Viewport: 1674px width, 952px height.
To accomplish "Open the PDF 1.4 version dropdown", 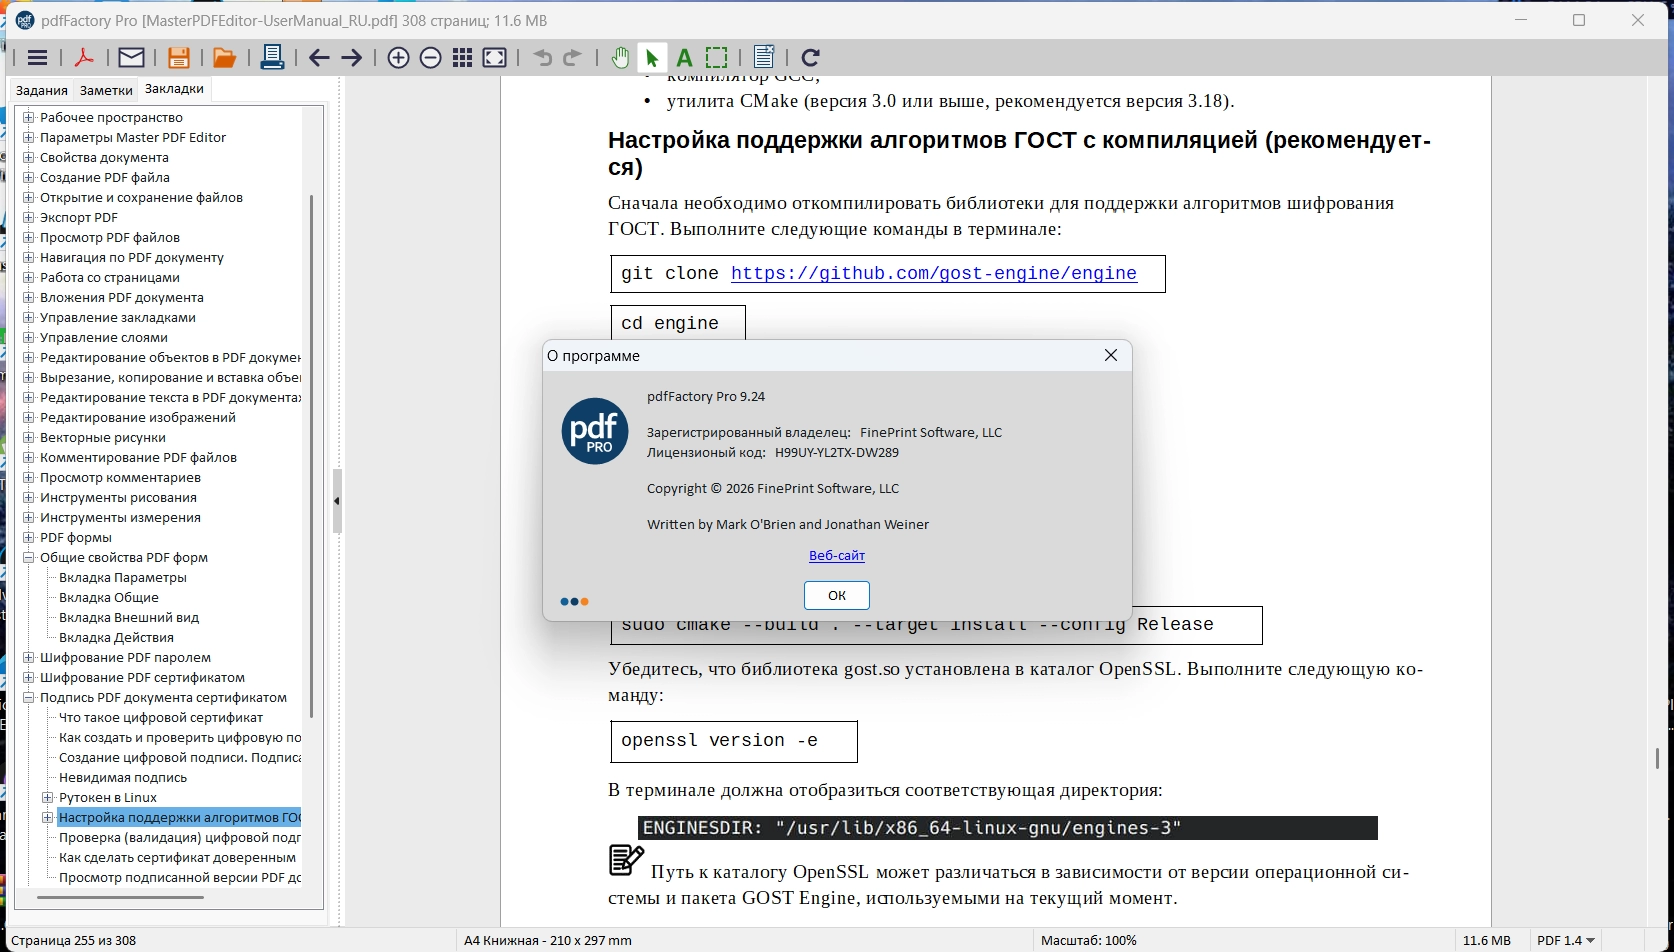I will tap(1566, 940).
